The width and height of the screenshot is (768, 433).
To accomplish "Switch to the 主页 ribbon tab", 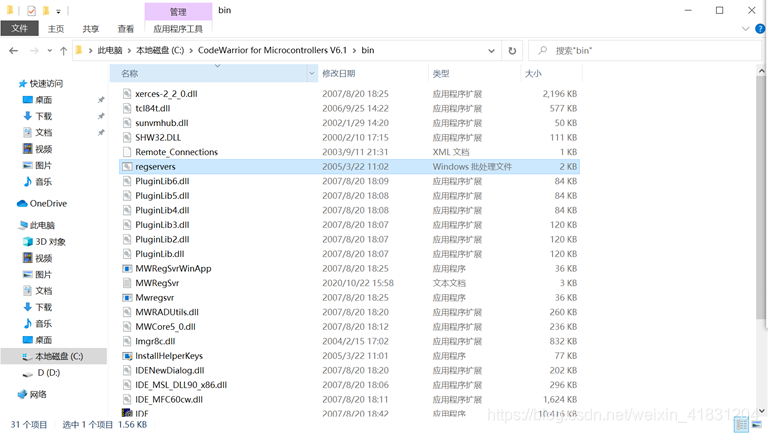I will click(56, 29).
